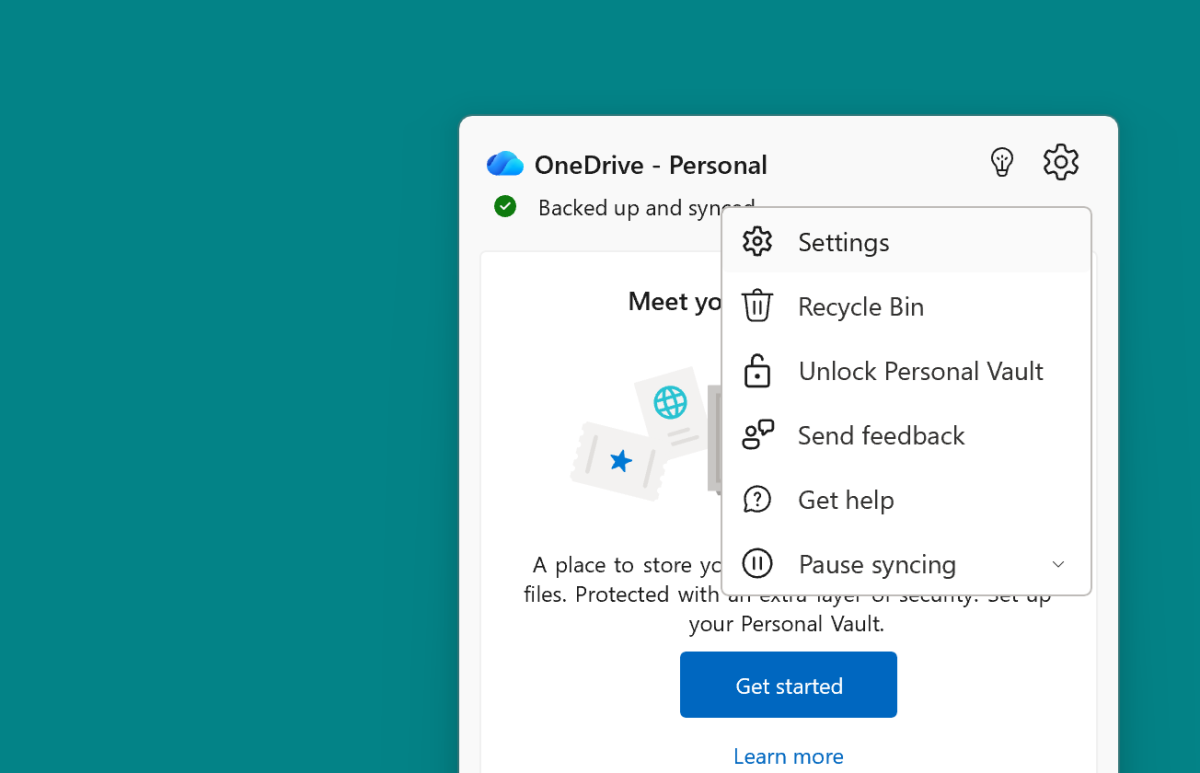Click the trash can icon
1200x773 pixels.
pyautogui.click(x=757, y=306)
